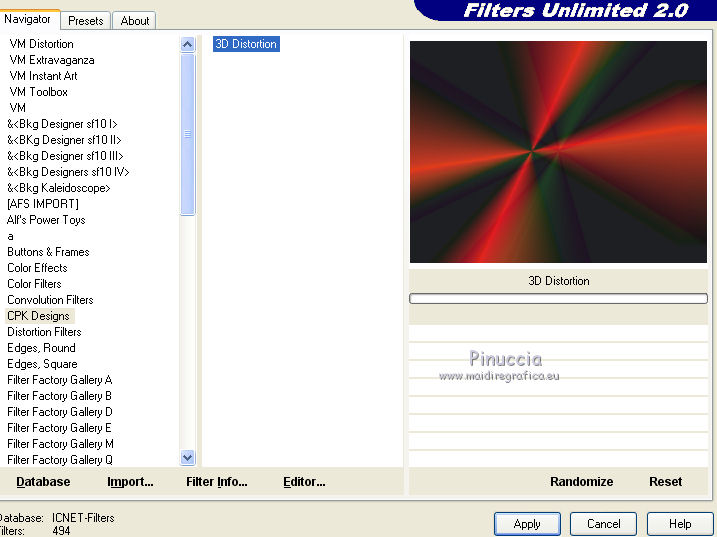The width and height of the screenshot is (717, 537).
Task: Open the Database menu
Action: pyautogui.click(x=43, y=482)
